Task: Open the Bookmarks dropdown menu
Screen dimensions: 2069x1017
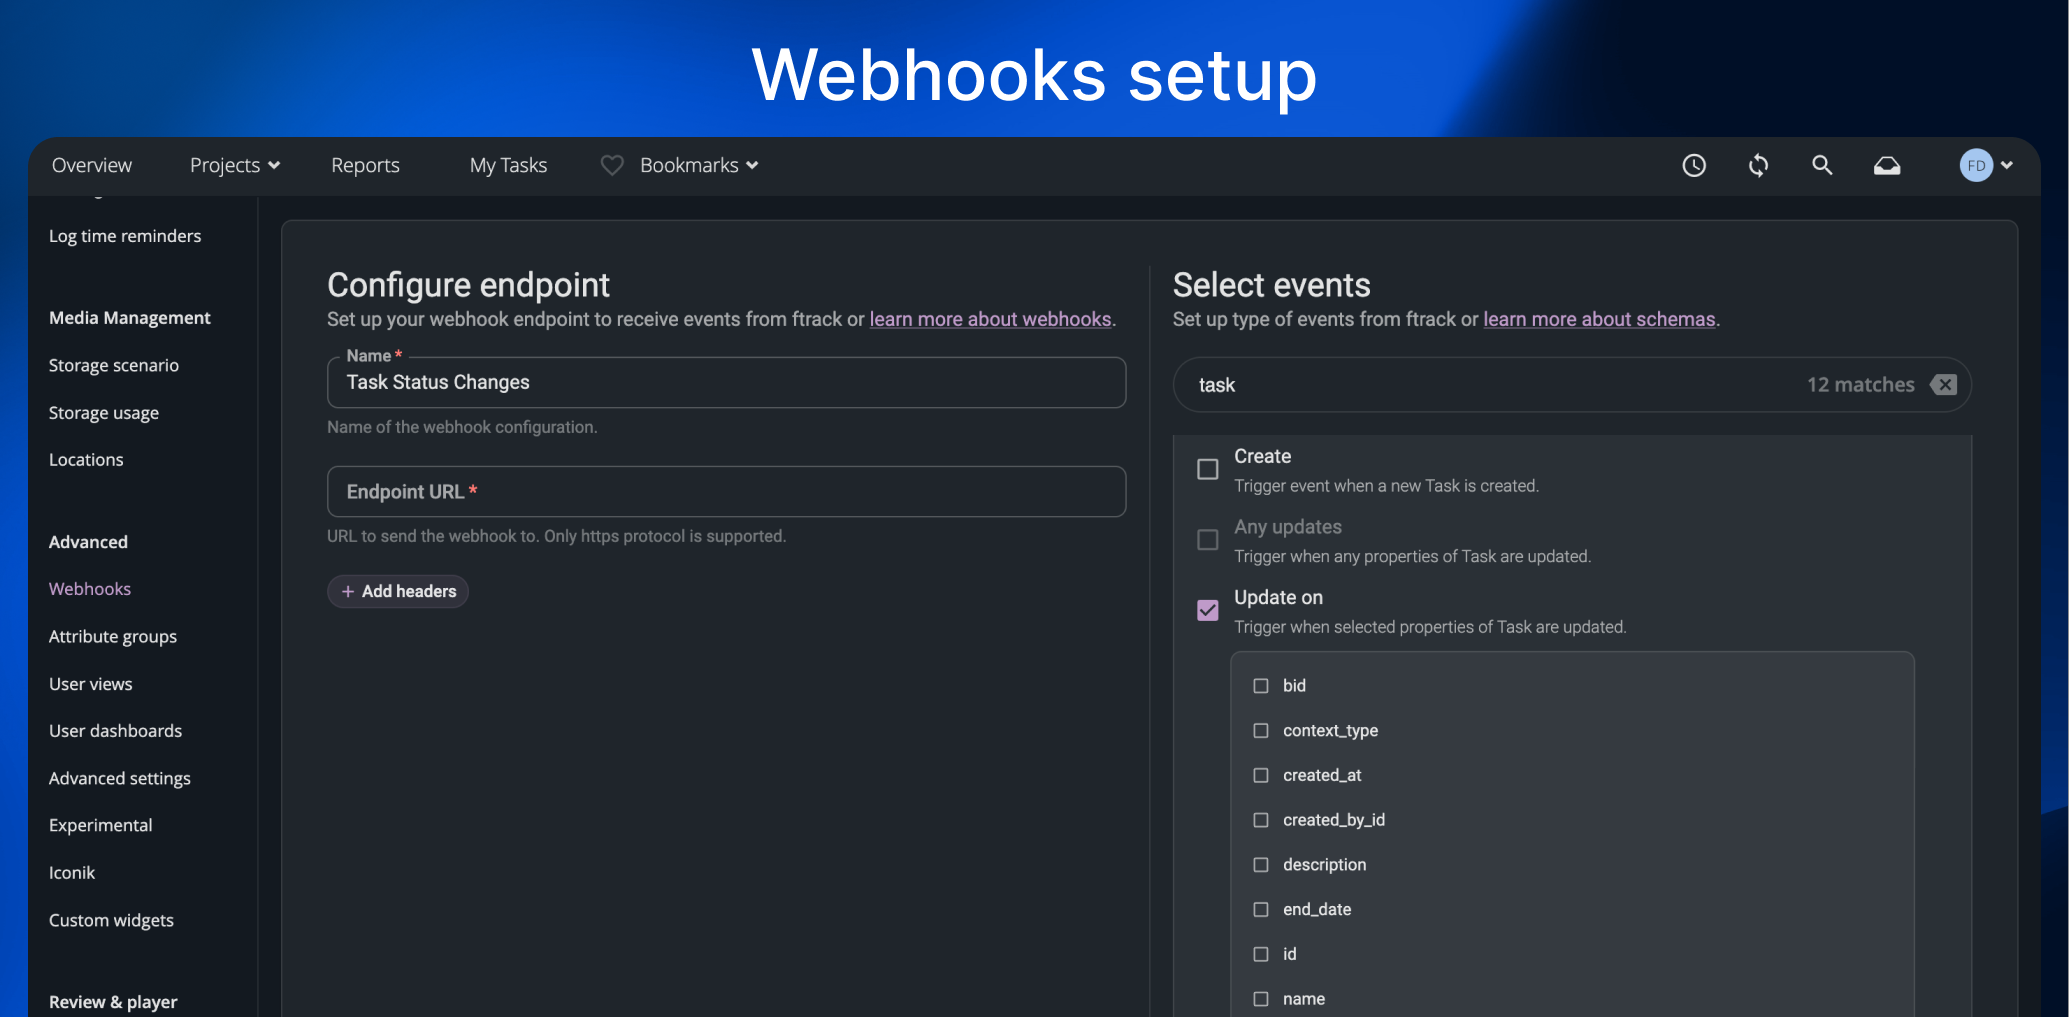Action: pyautogui.click(x=699, y=166)
